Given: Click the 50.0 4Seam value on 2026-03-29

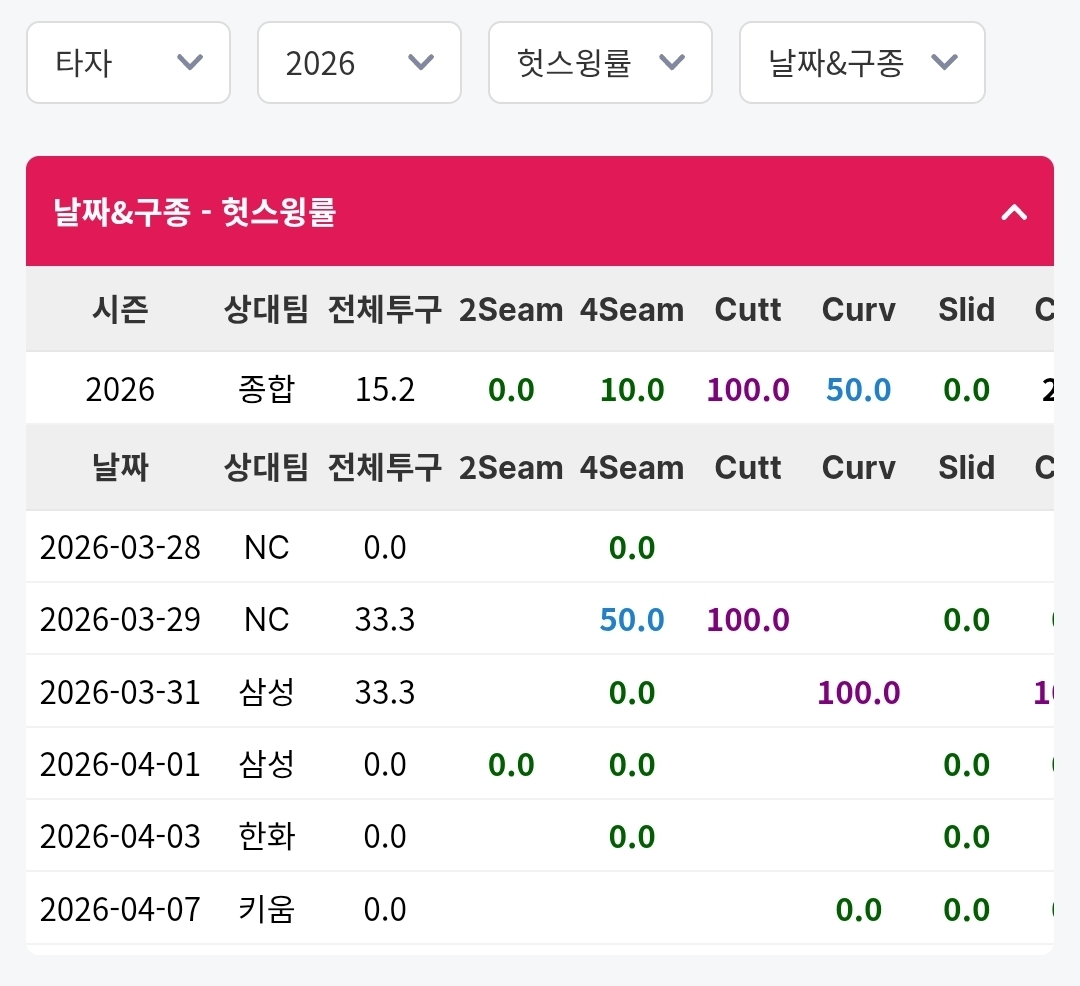Looking at the screenshot, I should click(632, 620).
